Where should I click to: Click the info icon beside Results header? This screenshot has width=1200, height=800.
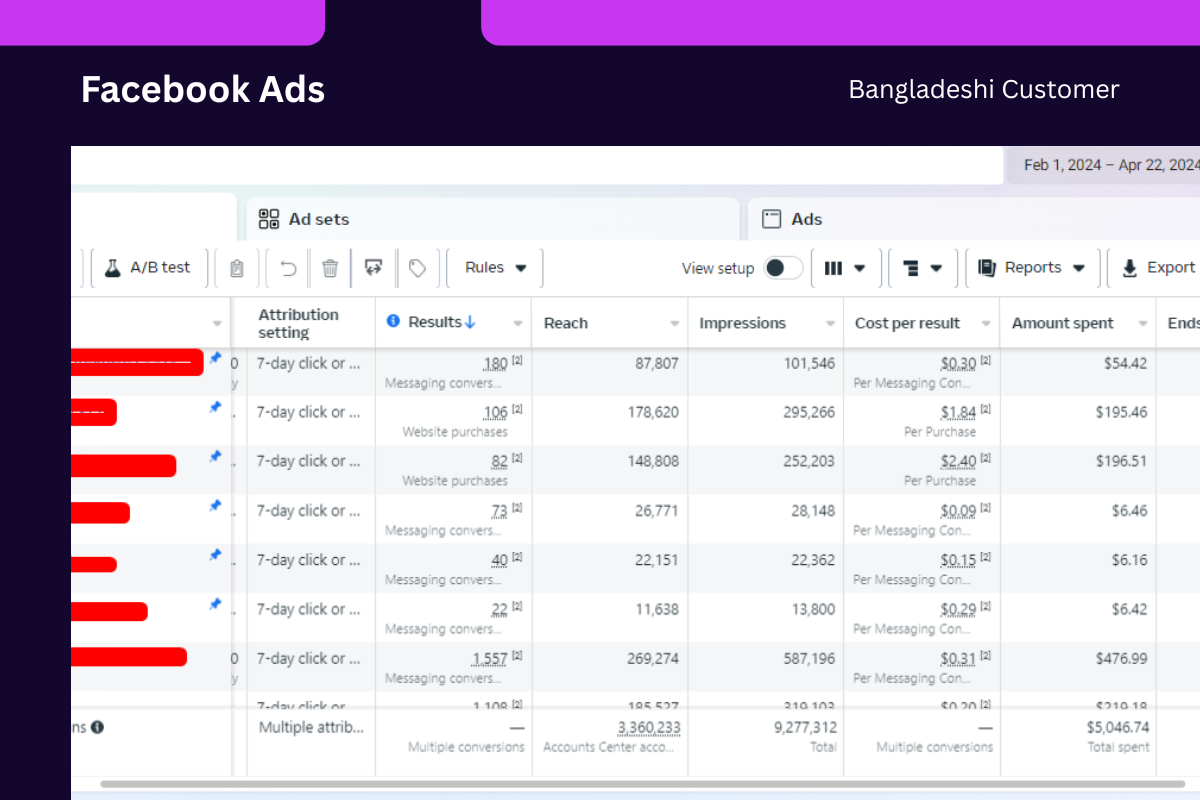tap(393, 321)
